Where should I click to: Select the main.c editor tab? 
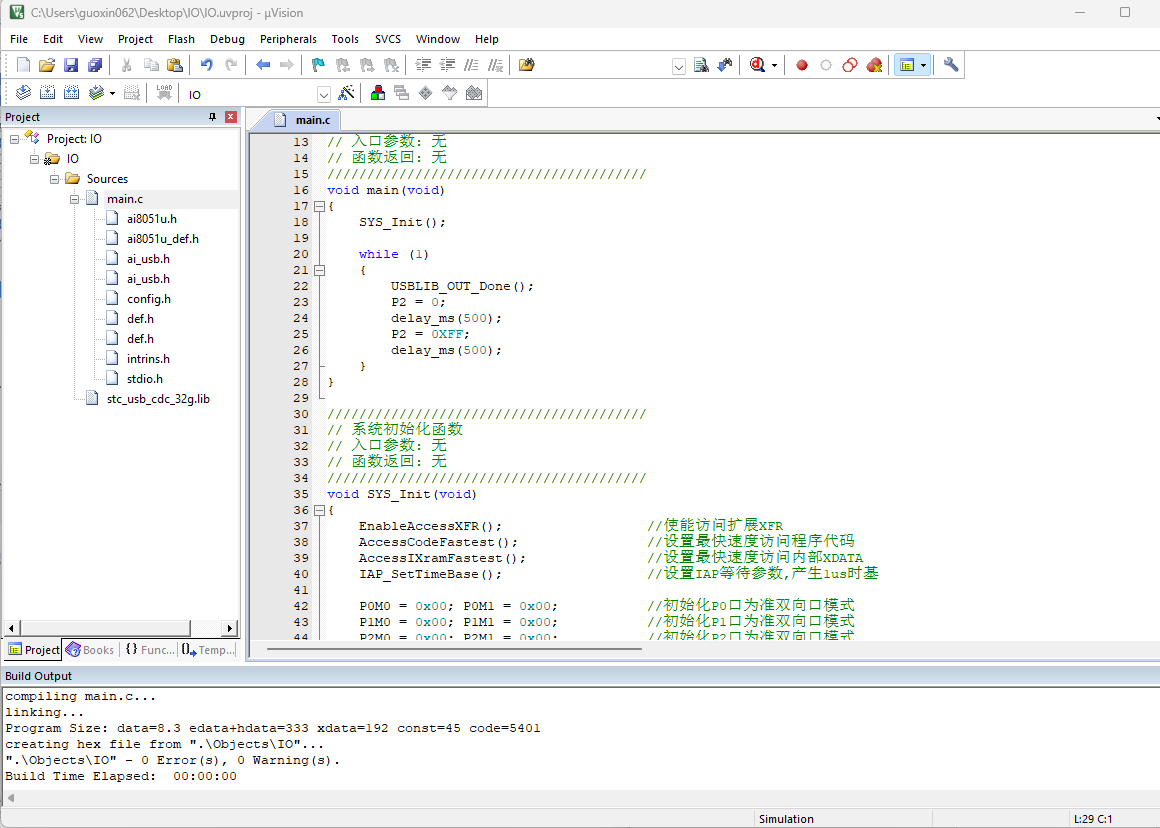click(x=303, y=120)
